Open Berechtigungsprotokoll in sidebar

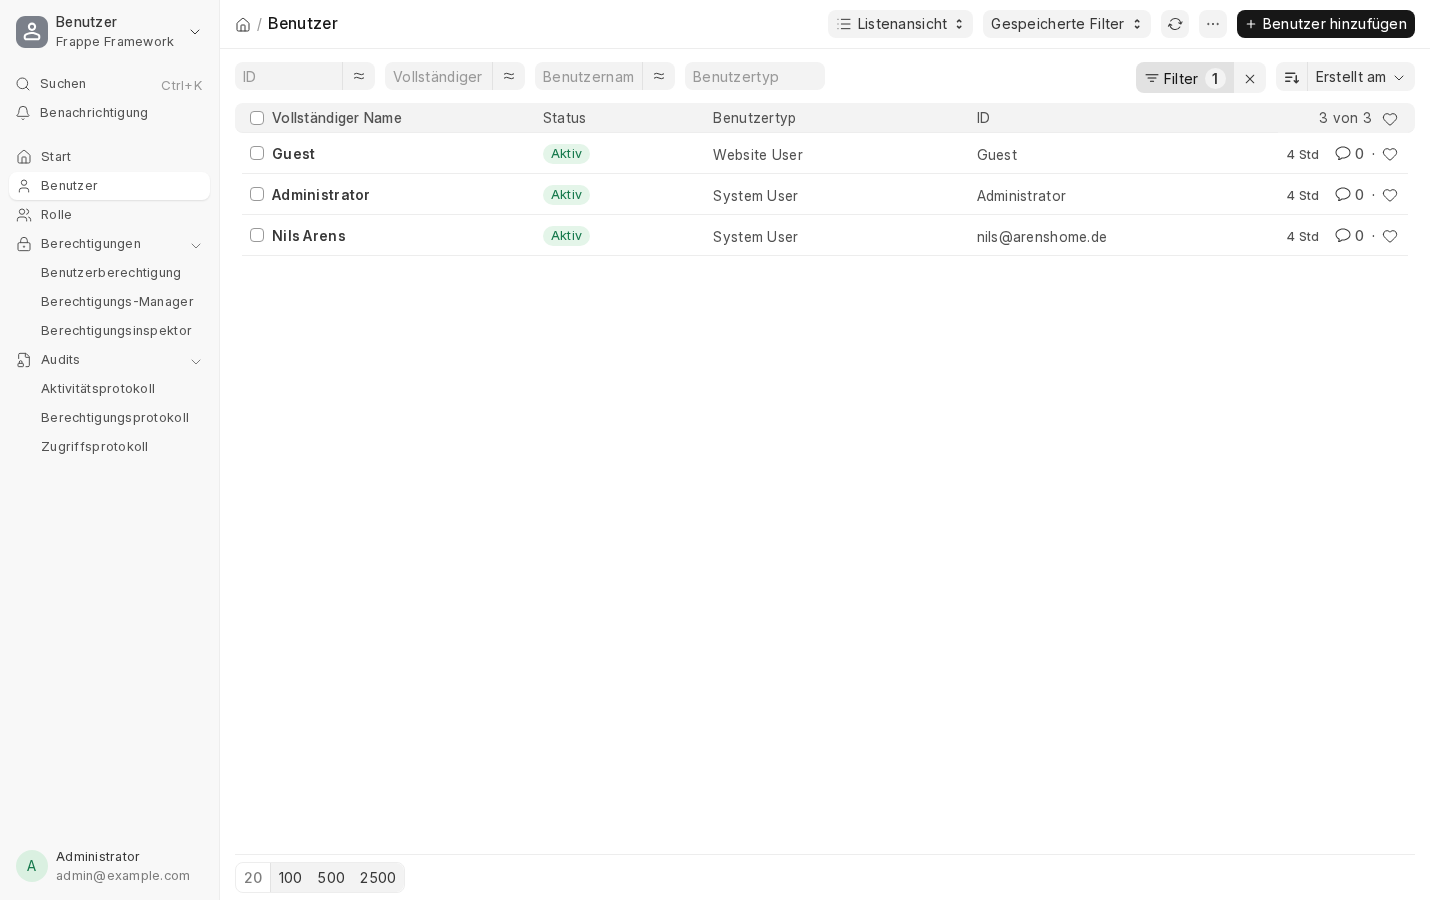[x=114, y=418]
